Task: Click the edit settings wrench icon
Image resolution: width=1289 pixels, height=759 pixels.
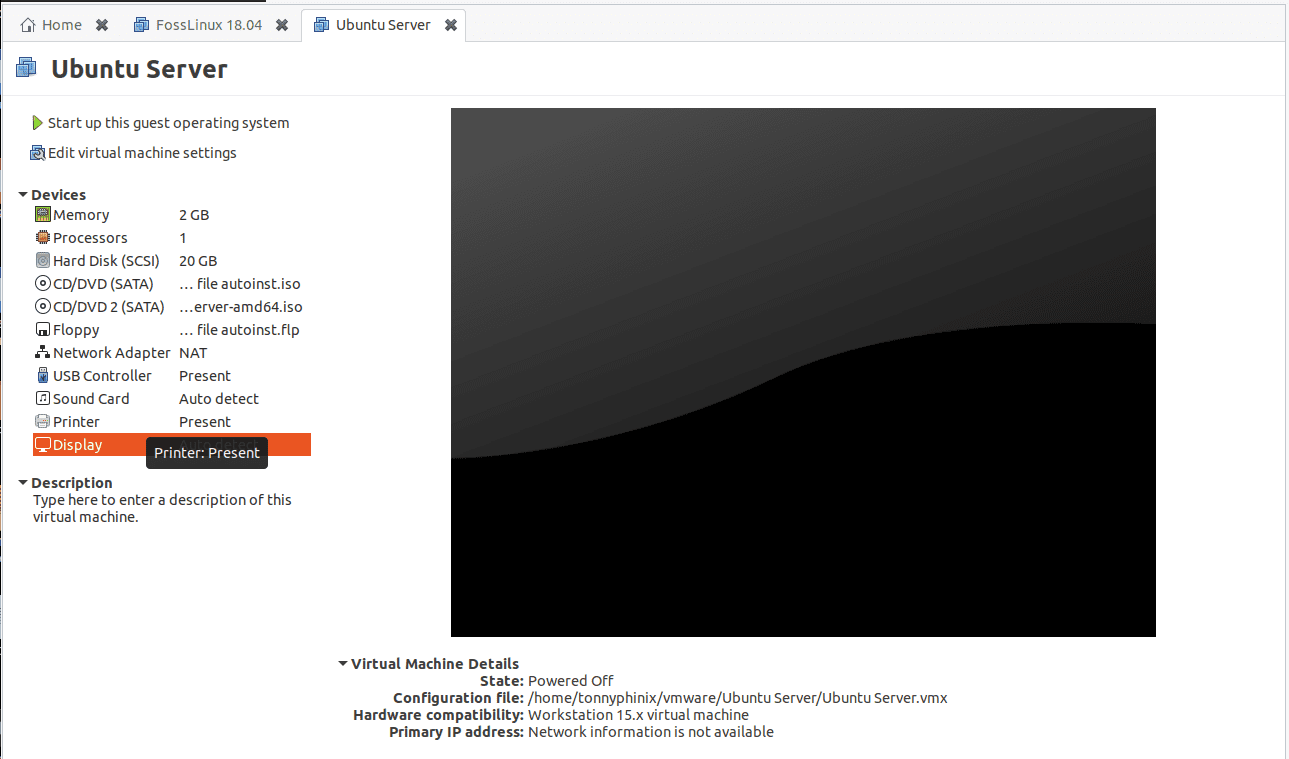Action: click(x=38, y=153)
